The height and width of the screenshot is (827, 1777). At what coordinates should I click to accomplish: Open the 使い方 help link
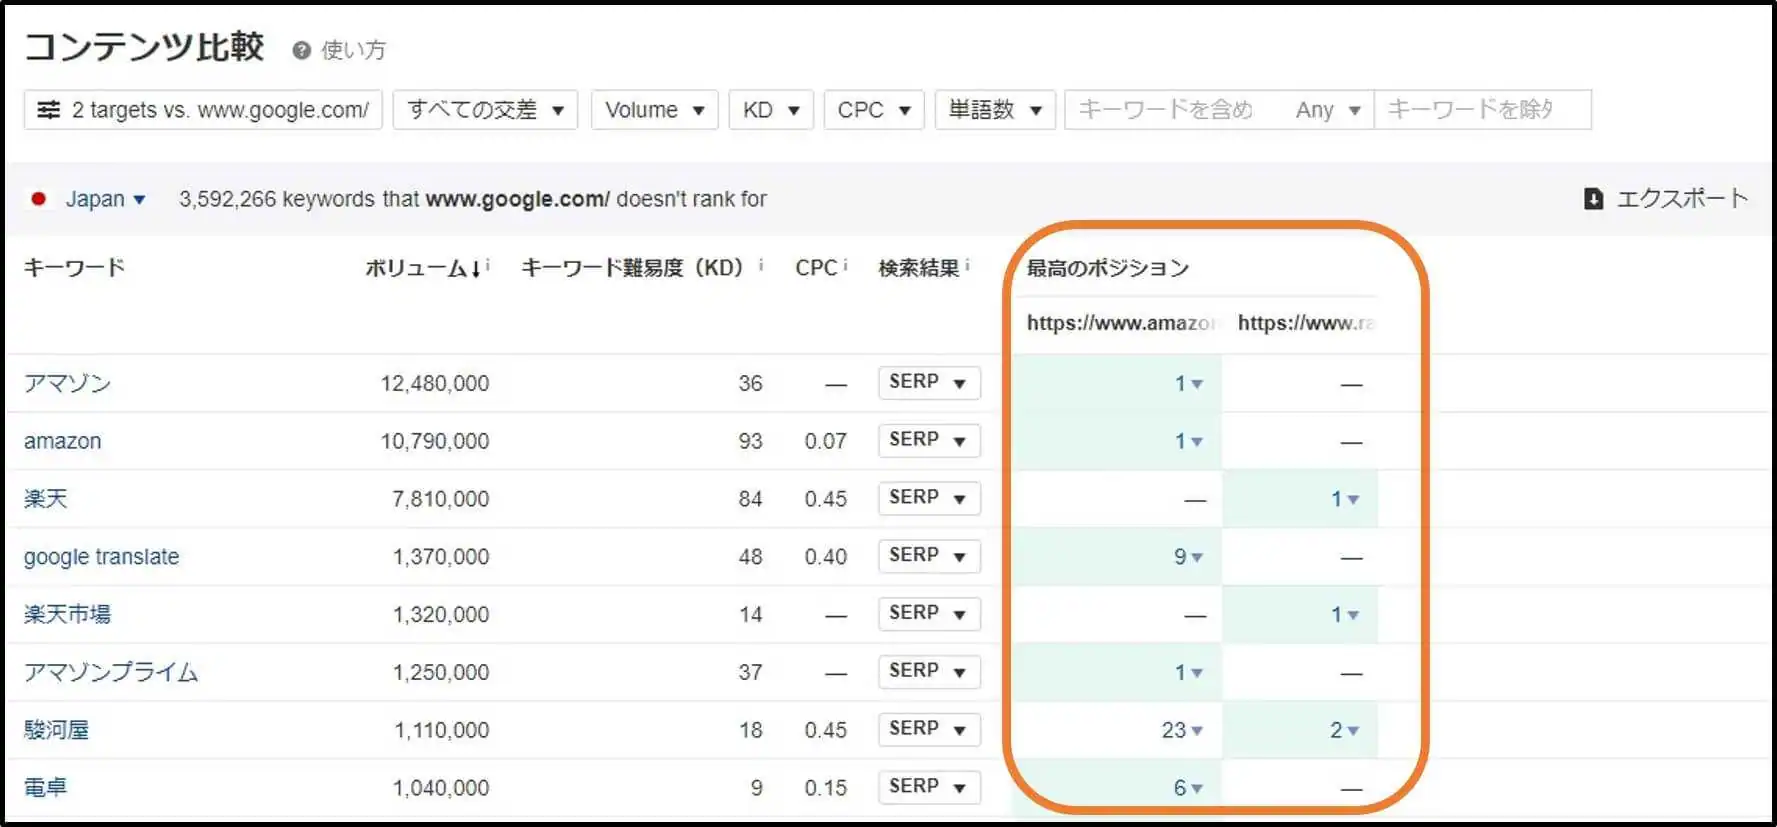tap(353, 50)
